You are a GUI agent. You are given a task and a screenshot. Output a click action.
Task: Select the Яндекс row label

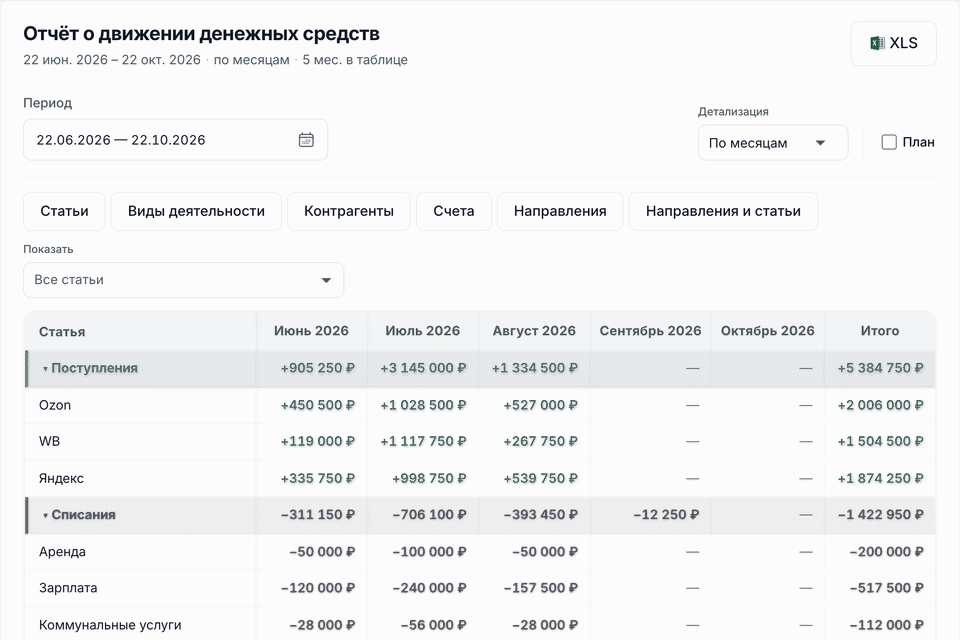(x=61, y=478)
